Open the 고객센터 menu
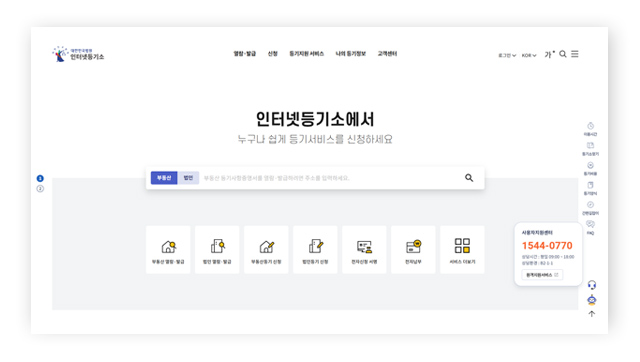Viewport: 640px width, 362px height. click(x=387, y=54)
